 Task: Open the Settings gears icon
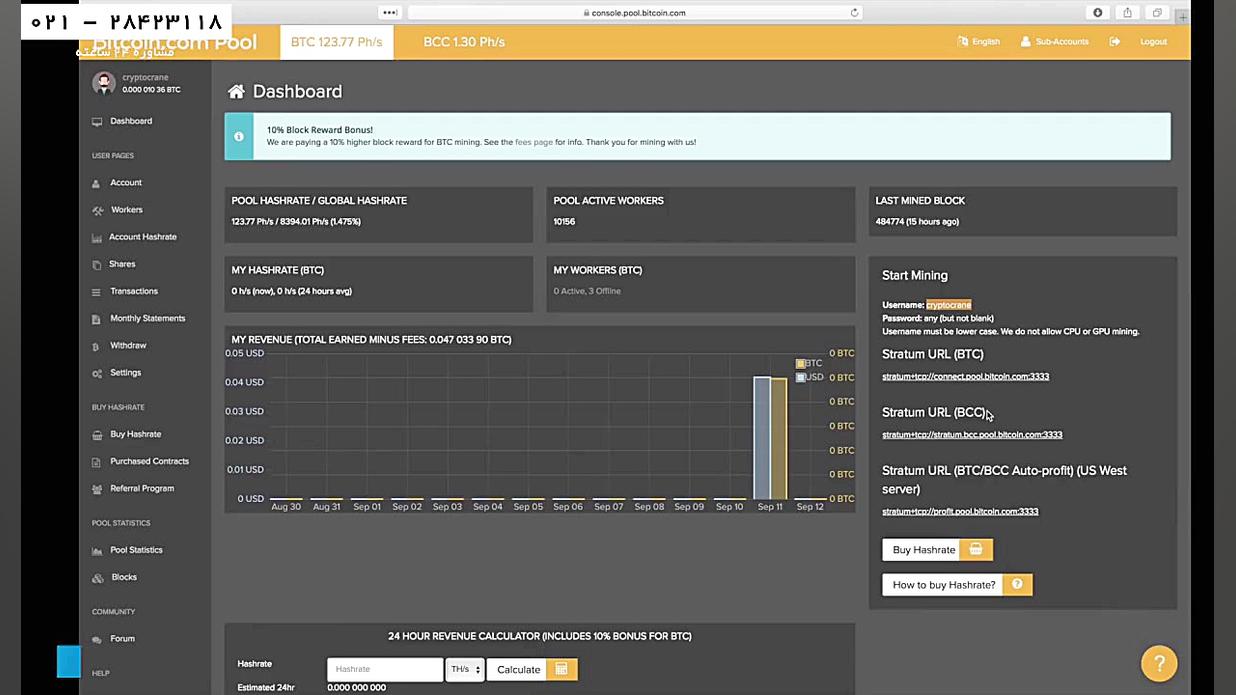pos(97,373)
